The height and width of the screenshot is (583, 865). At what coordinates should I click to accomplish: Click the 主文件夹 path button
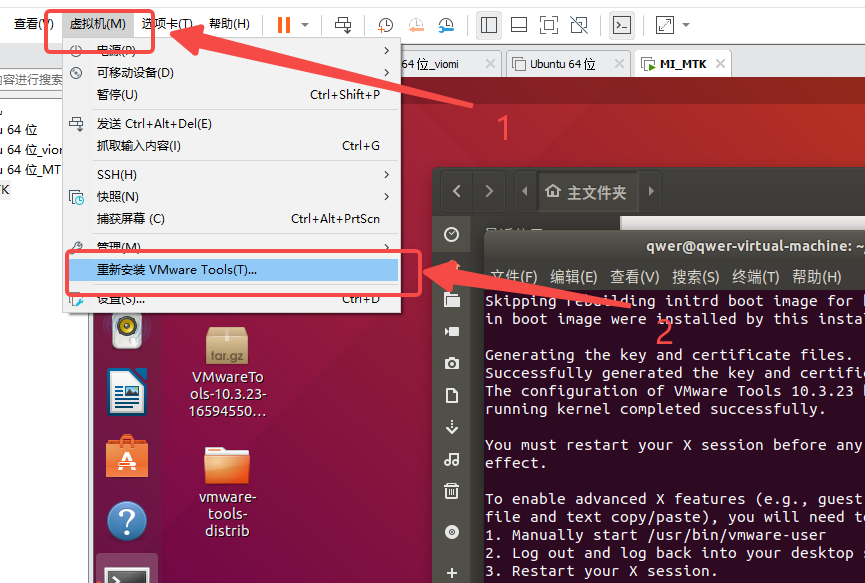[586, 192]
